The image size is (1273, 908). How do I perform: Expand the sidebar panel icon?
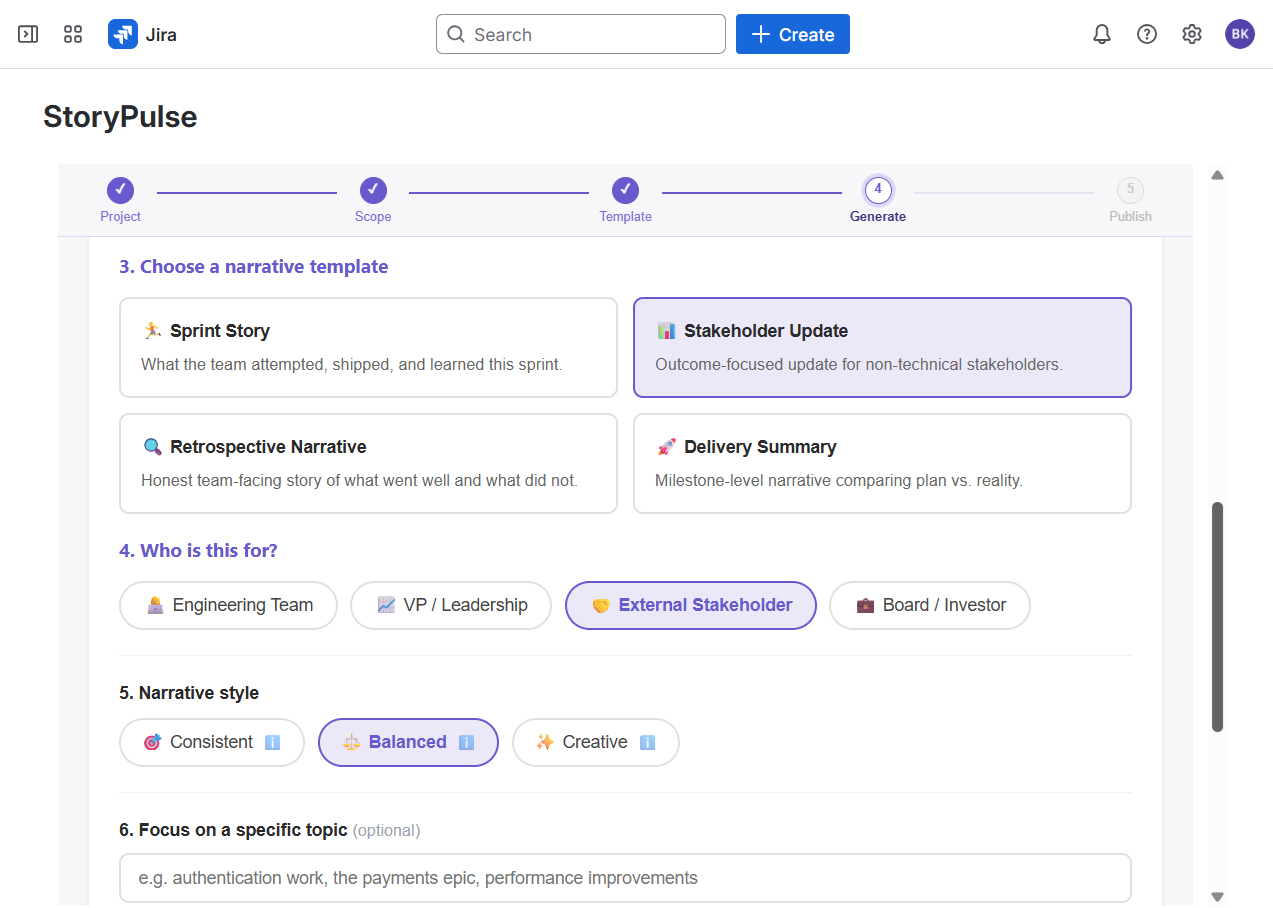click(28, 34)
